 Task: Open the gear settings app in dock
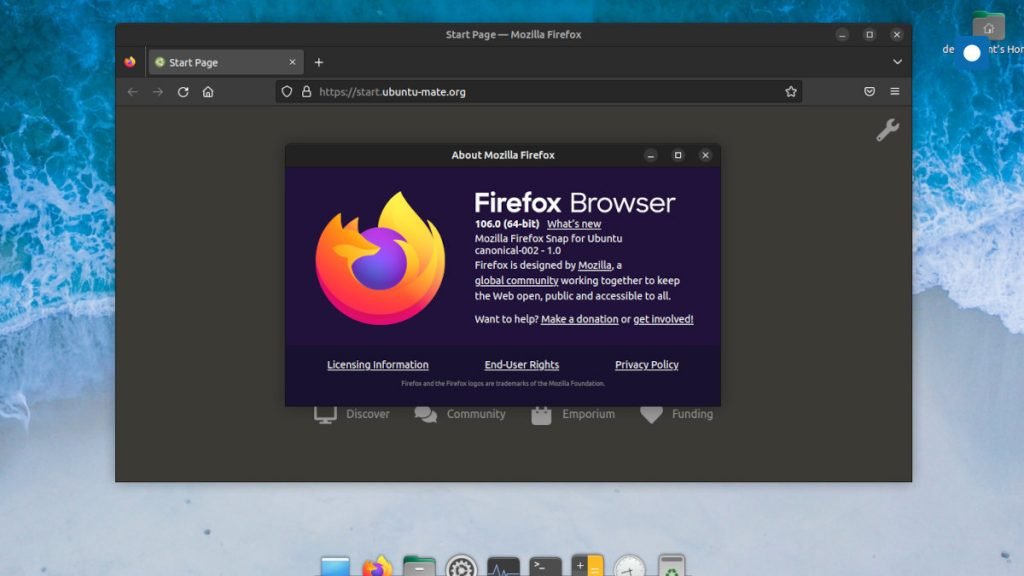[461, 566]
